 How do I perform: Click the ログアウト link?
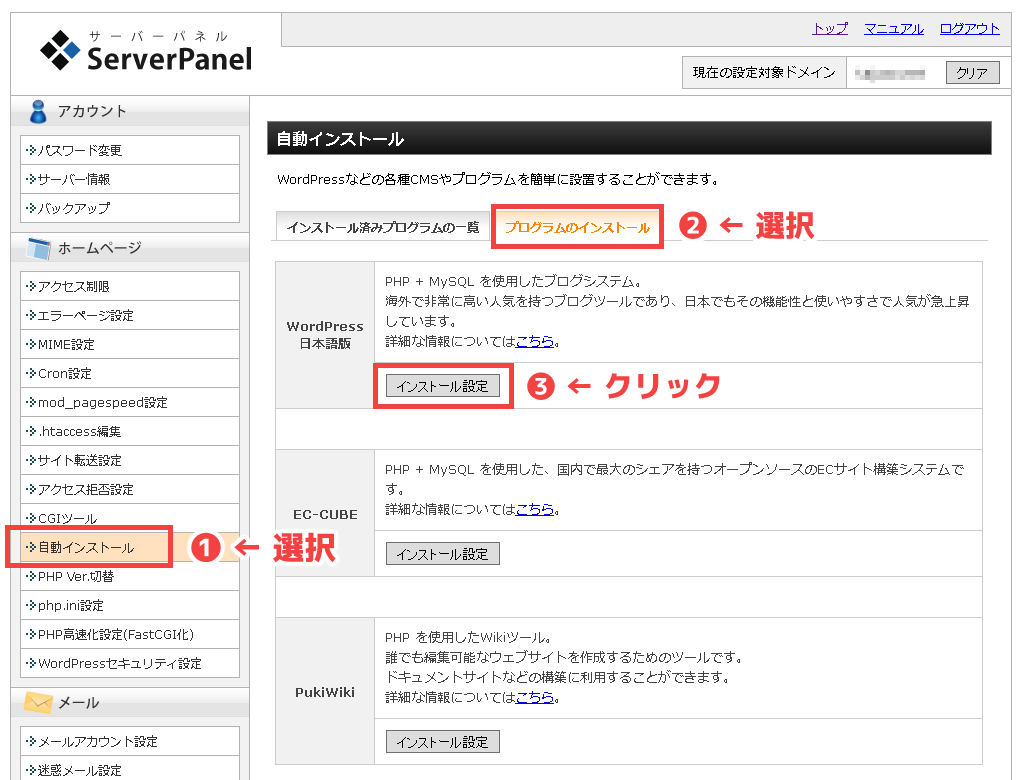(969, 29)
